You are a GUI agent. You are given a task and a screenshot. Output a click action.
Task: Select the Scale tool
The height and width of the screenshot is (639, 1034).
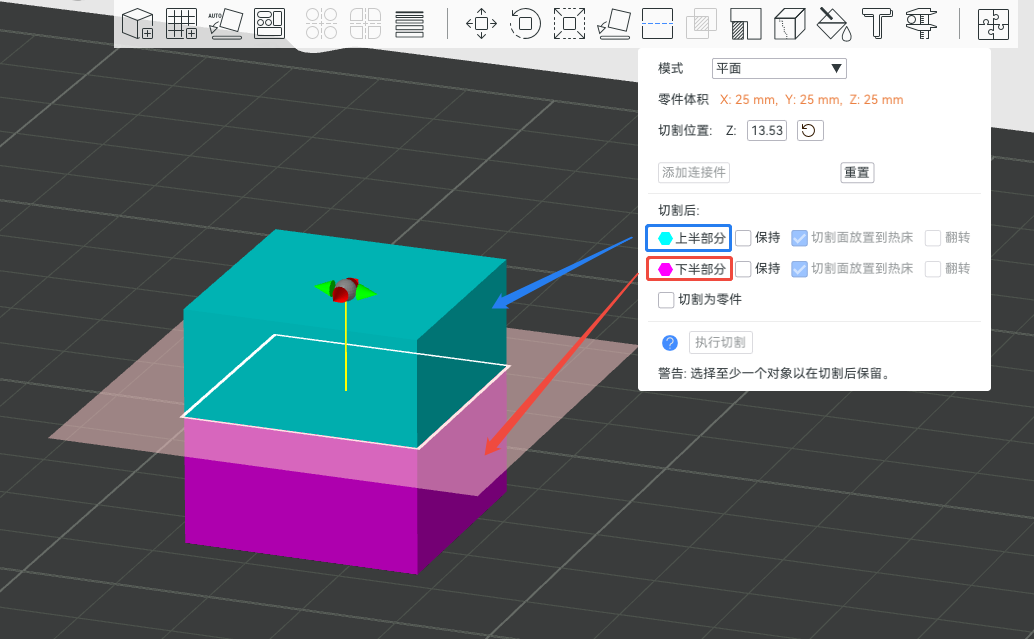tap(569, 24)
